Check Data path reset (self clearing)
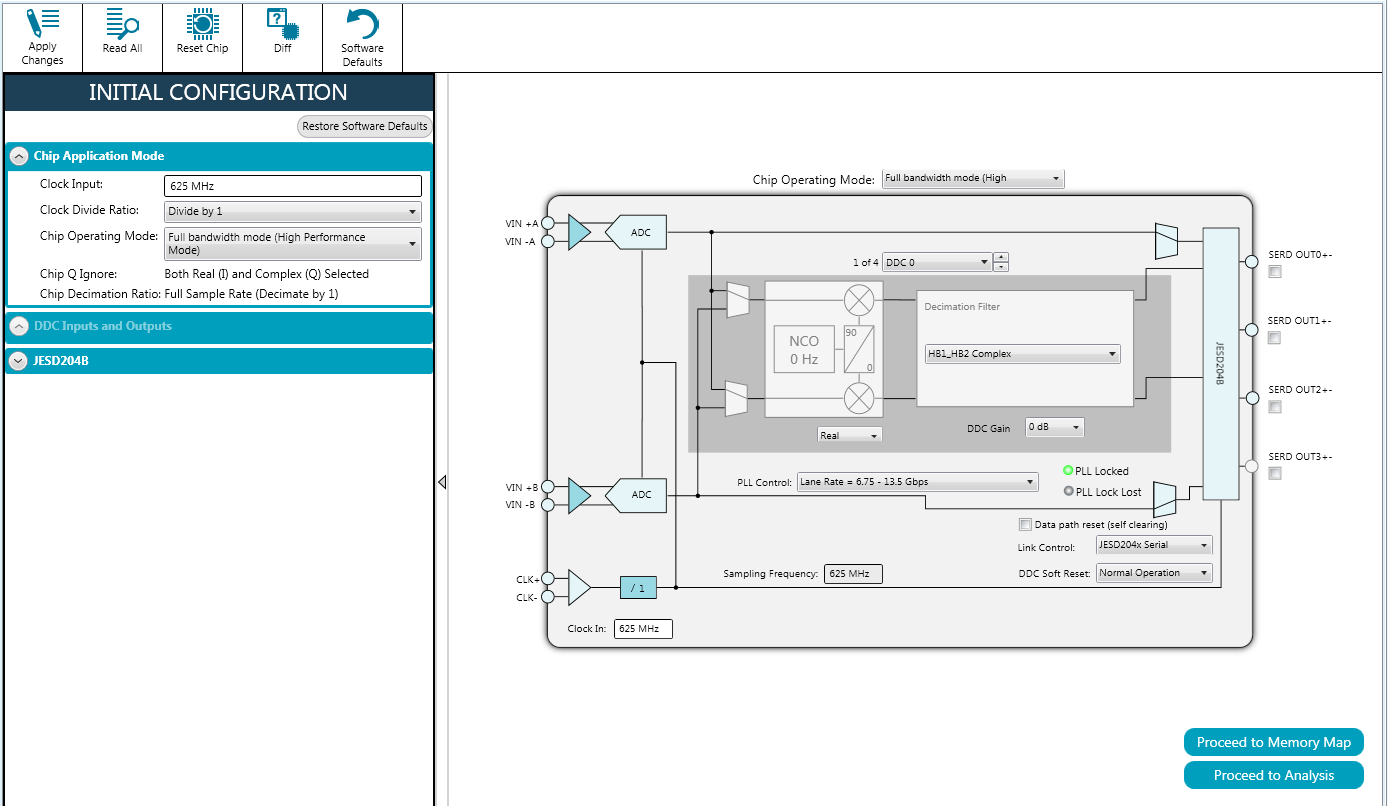The width and height of the screenshot is (1388, 806). [x=1025, y=524]
